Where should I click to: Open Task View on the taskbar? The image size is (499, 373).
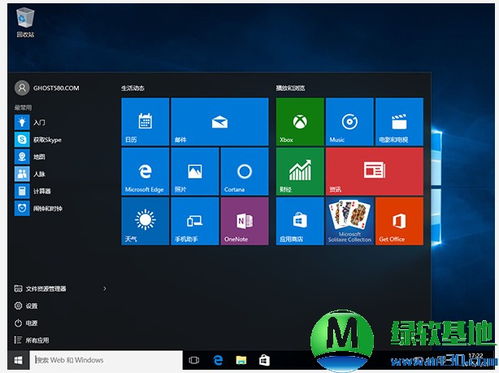click(x=194, y=360)
